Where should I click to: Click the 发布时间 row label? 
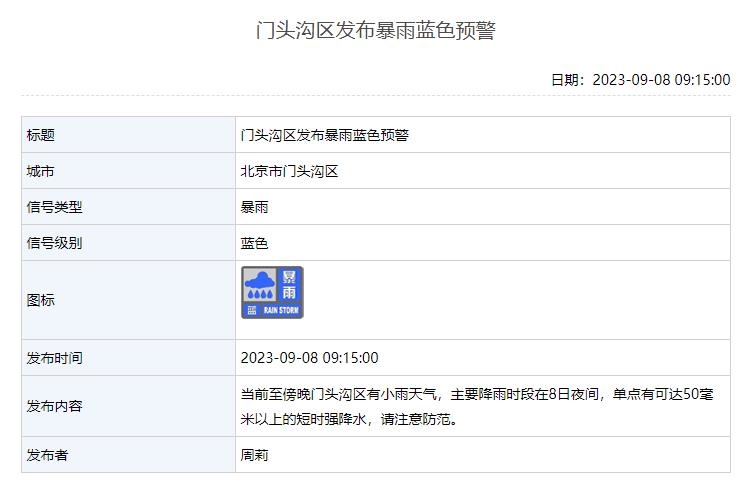click(x=54, y=358)
